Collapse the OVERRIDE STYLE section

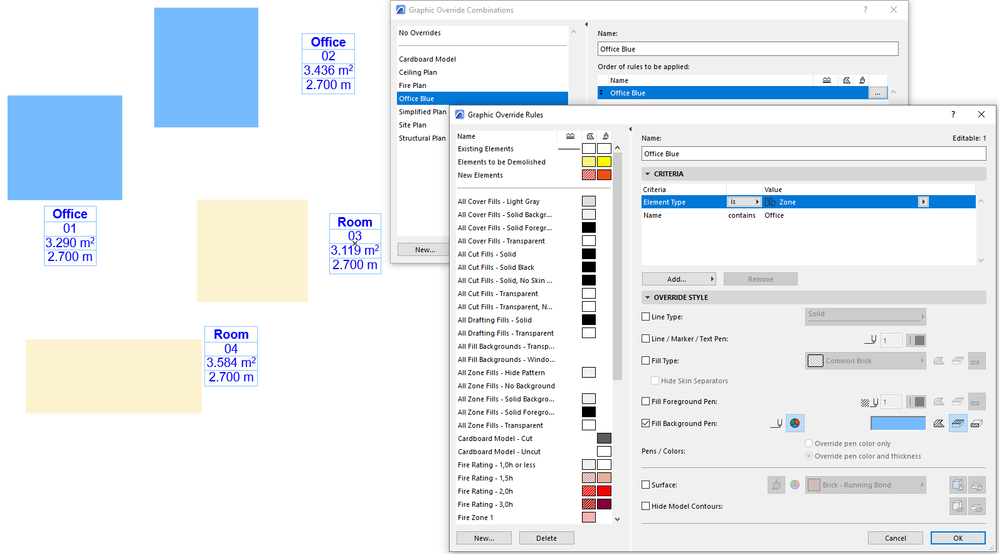[x=647, y=297]
